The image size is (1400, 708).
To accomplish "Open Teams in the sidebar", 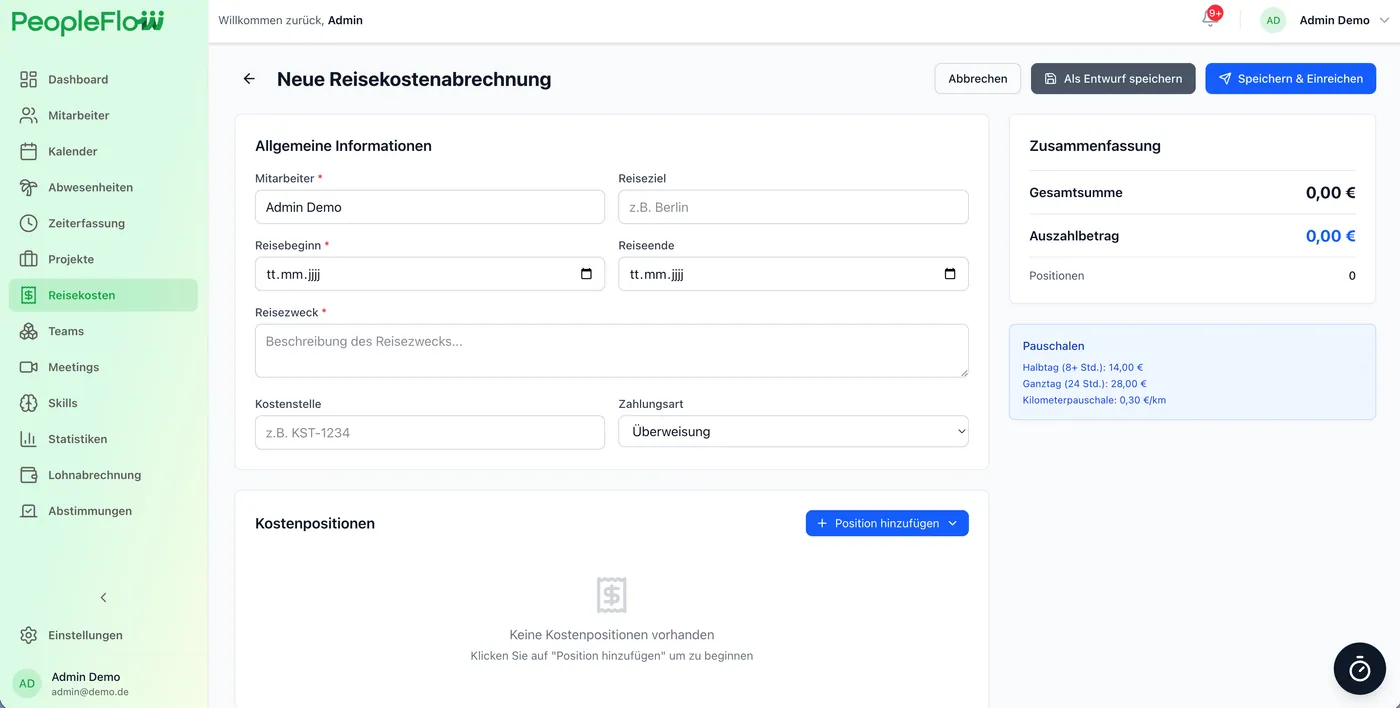I will click(103, 331).
